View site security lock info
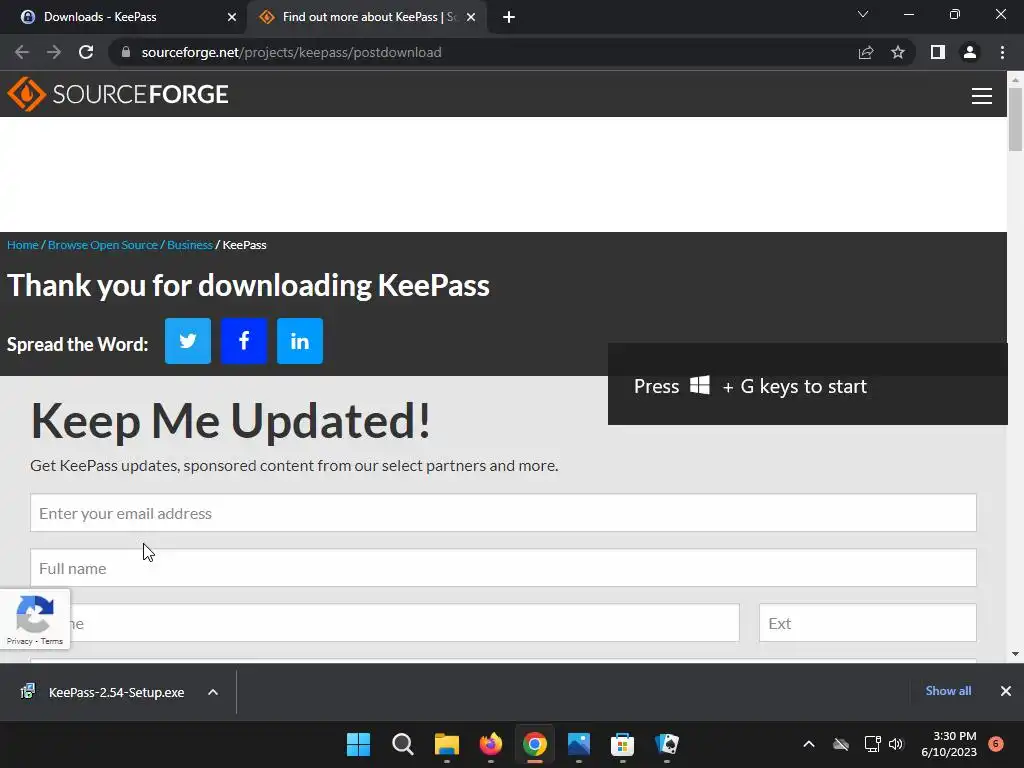Viewport: 1024px width, 768px height. coord(126,52)
